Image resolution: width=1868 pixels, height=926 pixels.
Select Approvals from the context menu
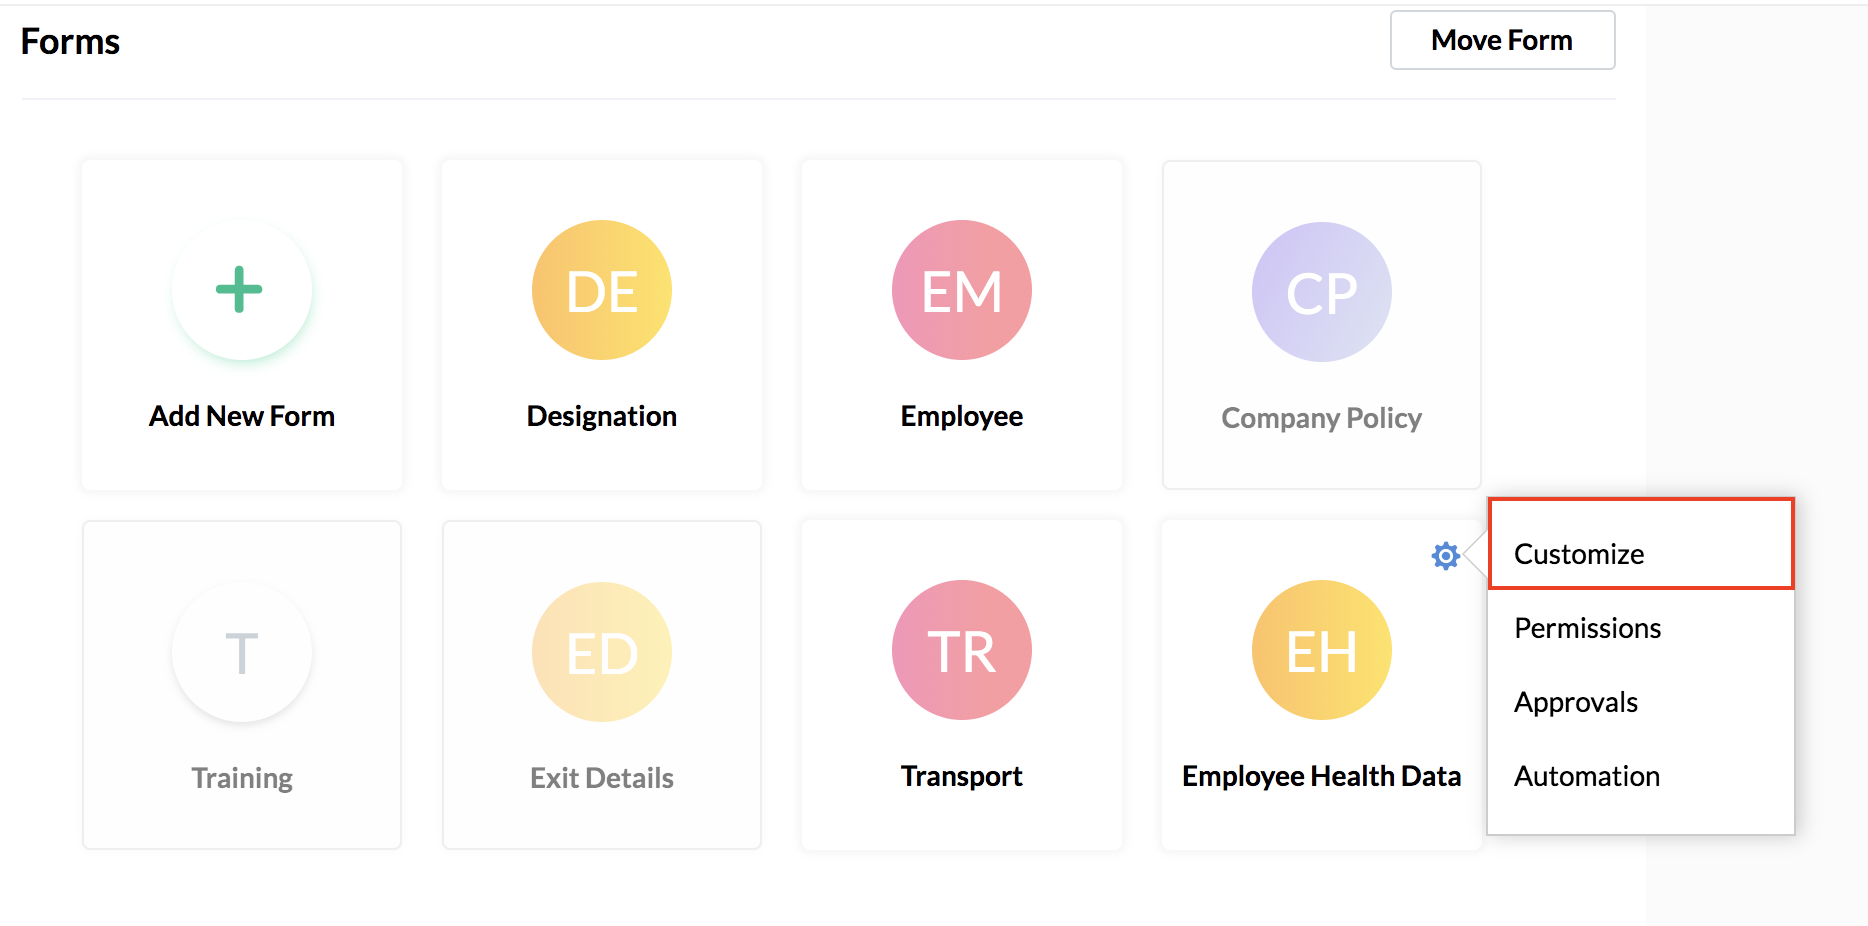(x=1576, y=702)
